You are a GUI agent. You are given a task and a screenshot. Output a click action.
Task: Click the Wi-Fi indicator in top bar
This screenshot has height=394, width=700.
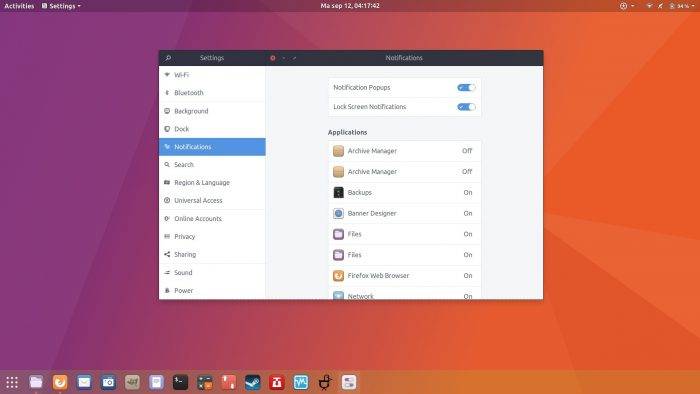(649, 6)
